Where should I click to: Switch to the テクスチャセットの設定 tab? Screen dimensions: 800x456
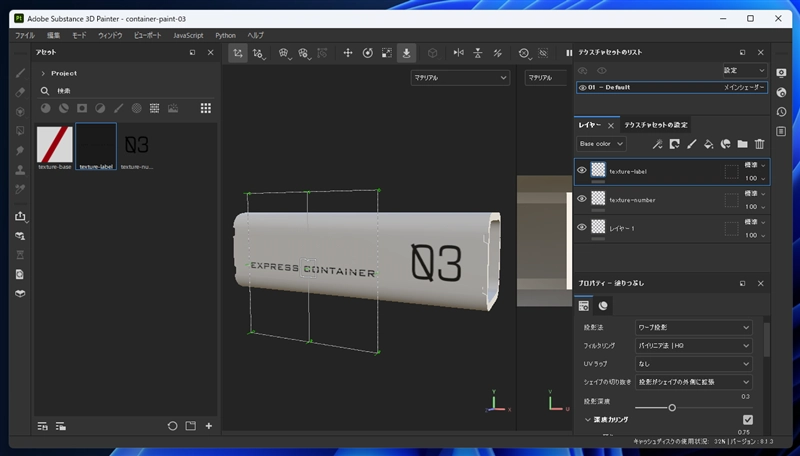[x=655, y=125]
